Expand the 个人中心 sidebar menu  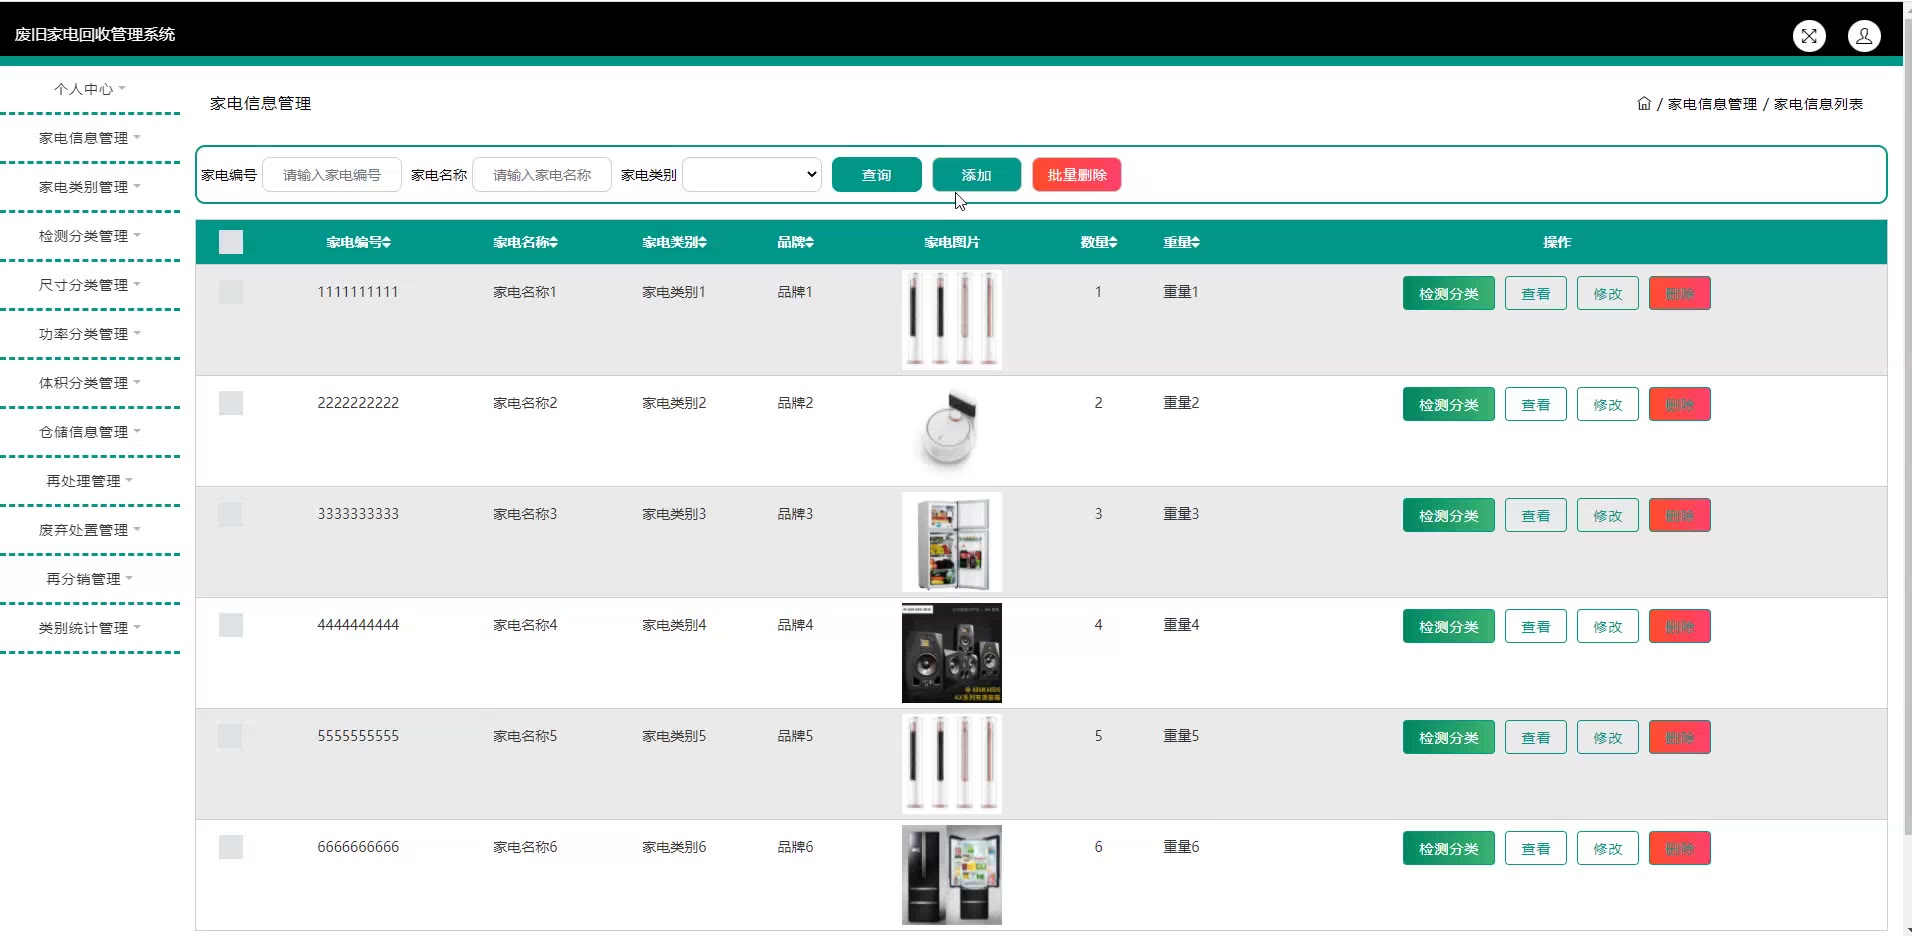point(89,89)
